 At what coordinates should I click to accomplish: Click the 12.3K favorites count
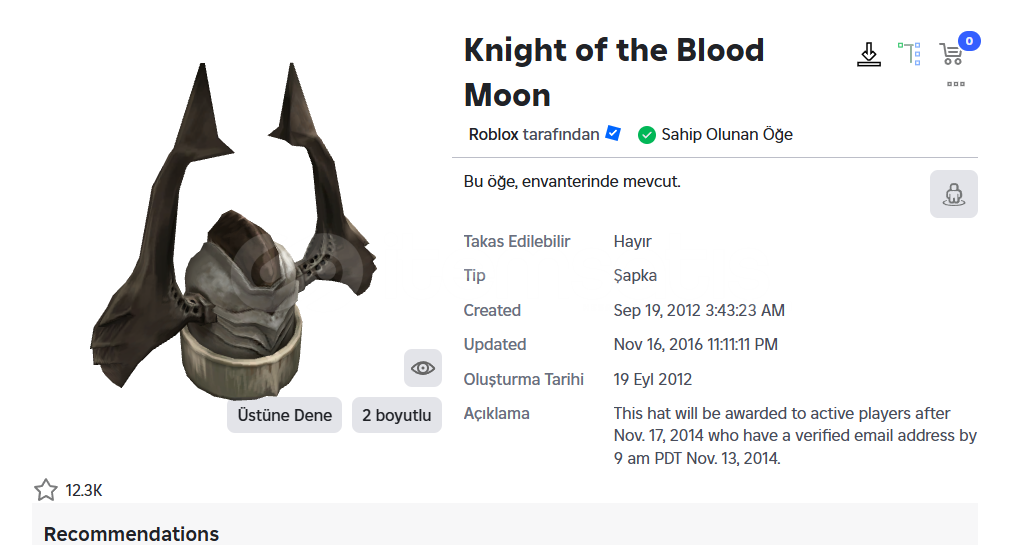tap(84, 490)
